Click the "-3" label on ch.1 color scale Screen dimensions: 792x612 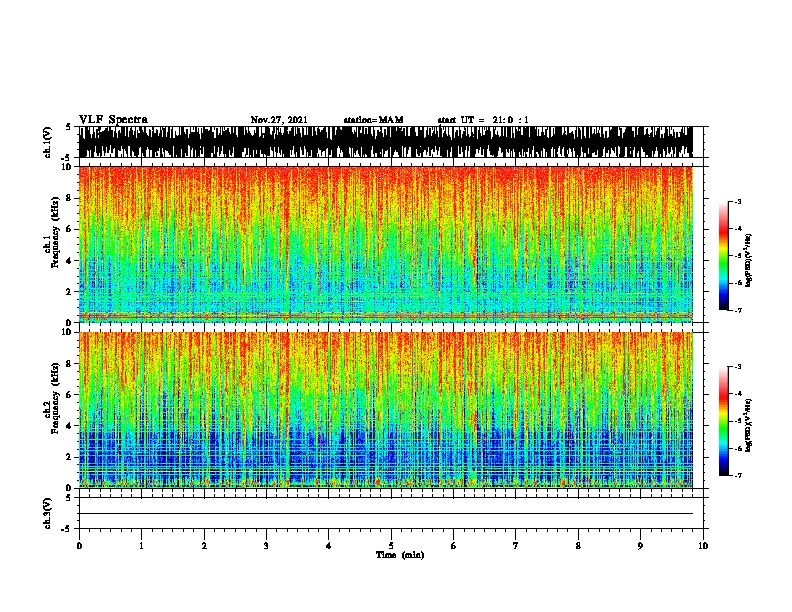pyautogui.click(x=738, y=202)
